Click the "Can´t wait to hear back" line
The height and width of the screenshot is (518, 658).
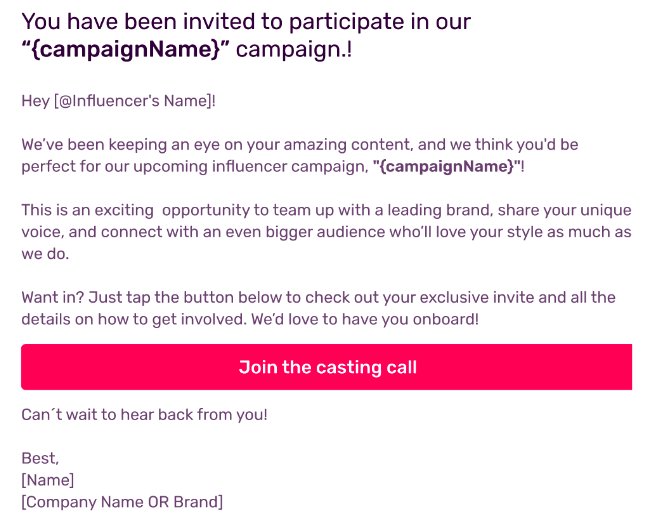point(144,415)
